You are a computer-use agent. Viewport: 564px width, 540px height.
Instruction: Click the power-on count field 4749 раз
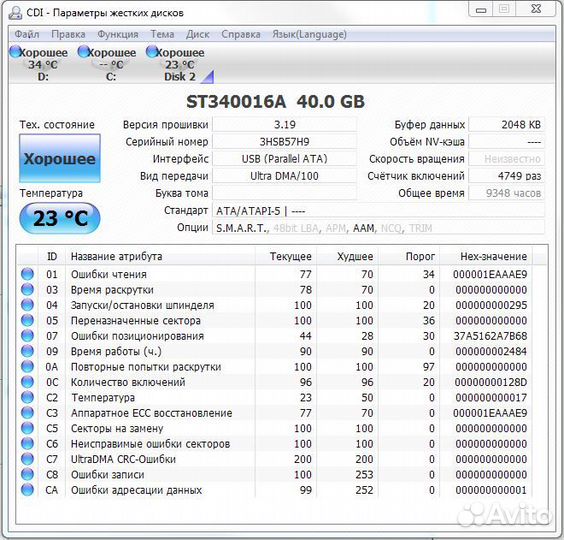(x=506, y=176)
